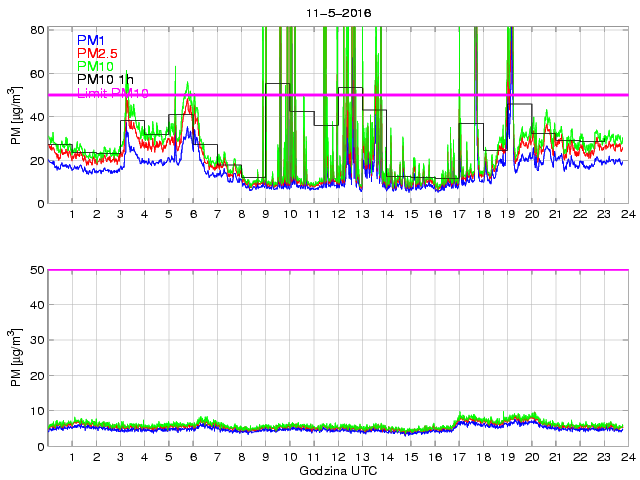Click the lower chart's PM y-axis label

[x=16, y=358]
